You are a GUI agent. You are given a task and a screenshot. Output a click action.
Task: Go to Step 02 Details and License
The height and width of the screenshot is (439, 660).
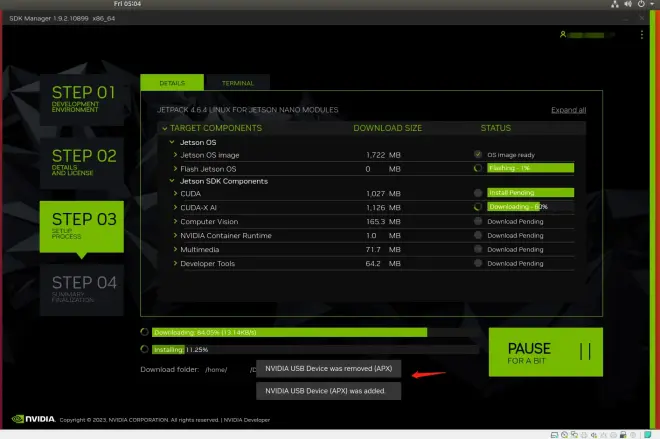pyautogui.click(x=82, y=163)
